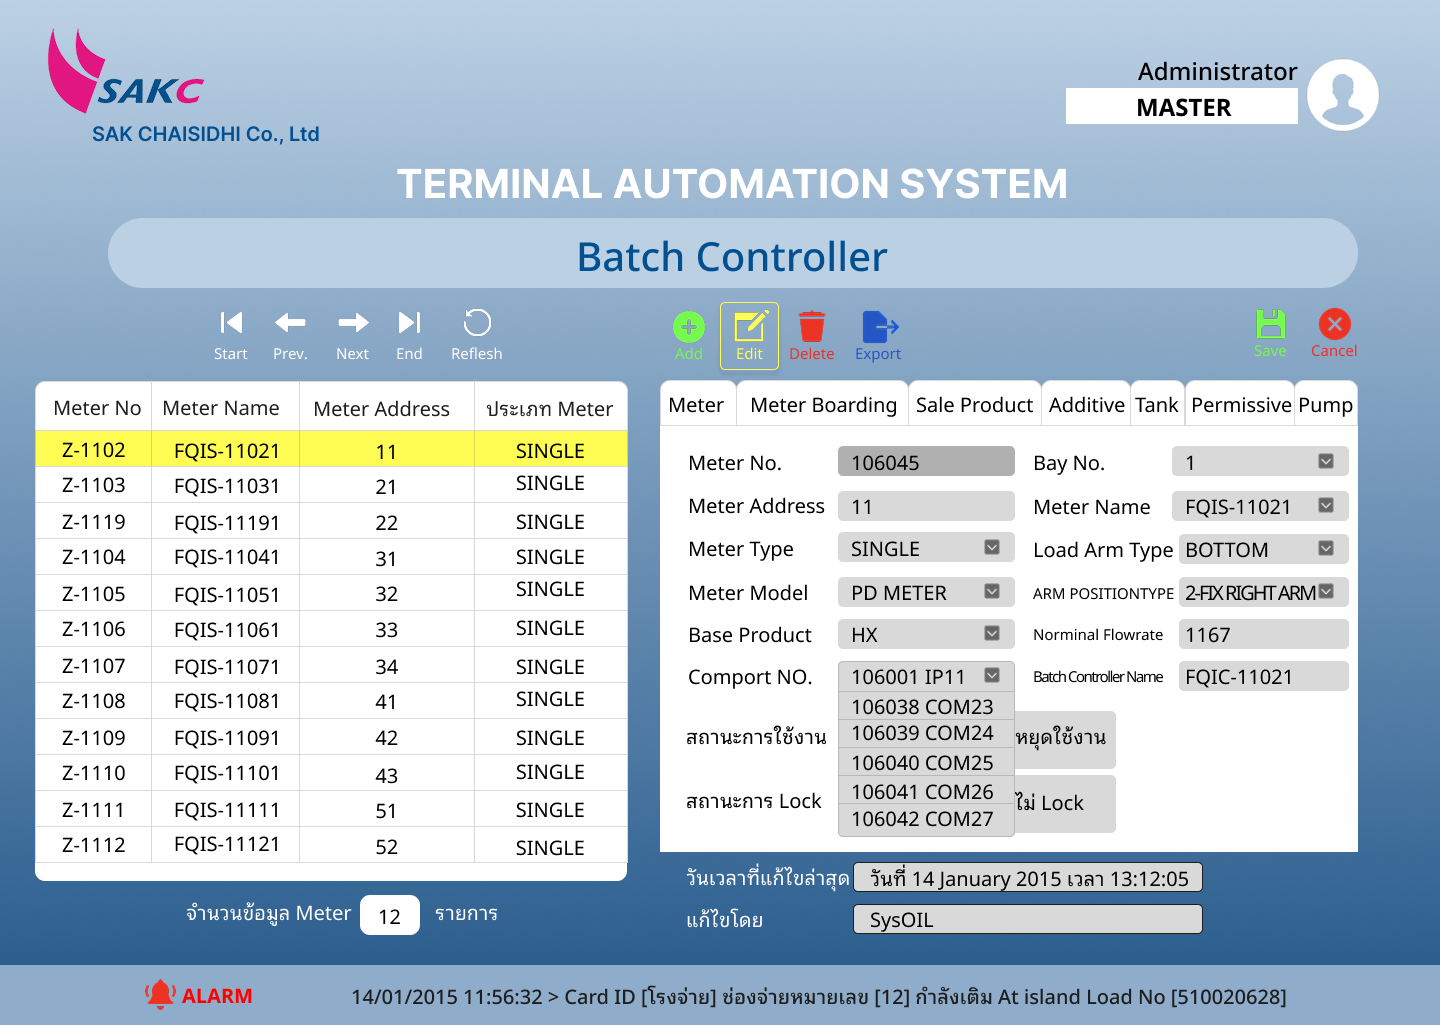Open the Administrator user avatar

1343,95
